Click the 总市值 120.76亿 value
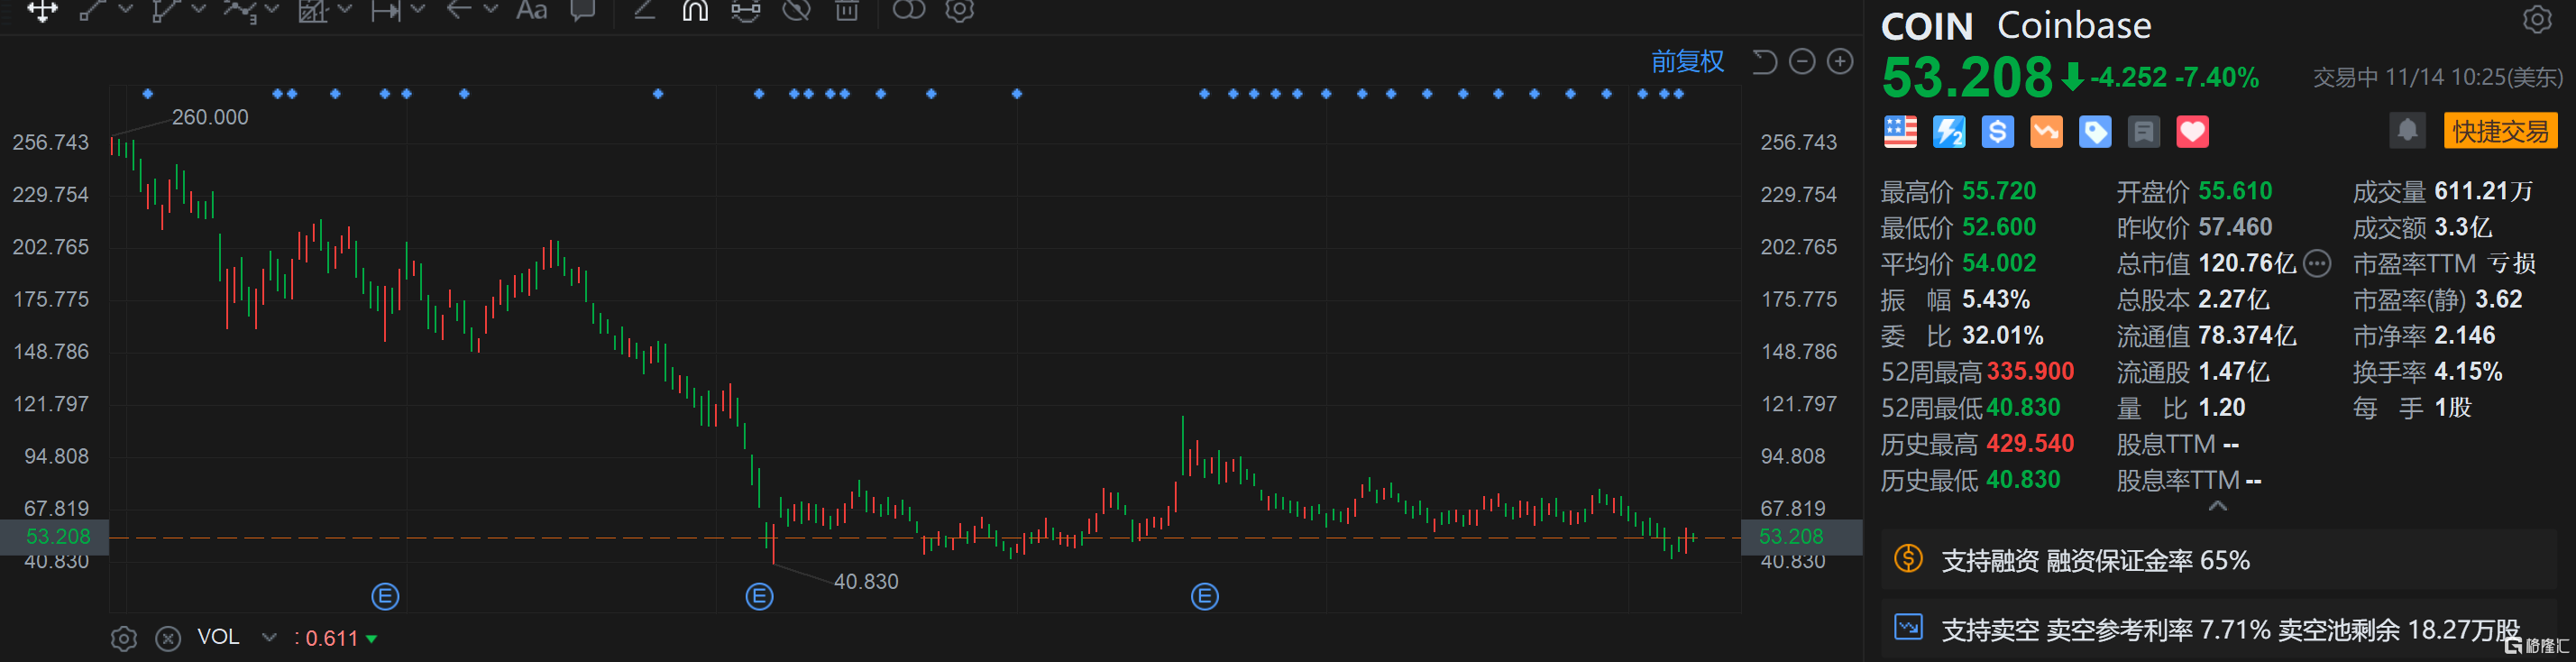 [2247, 264]
